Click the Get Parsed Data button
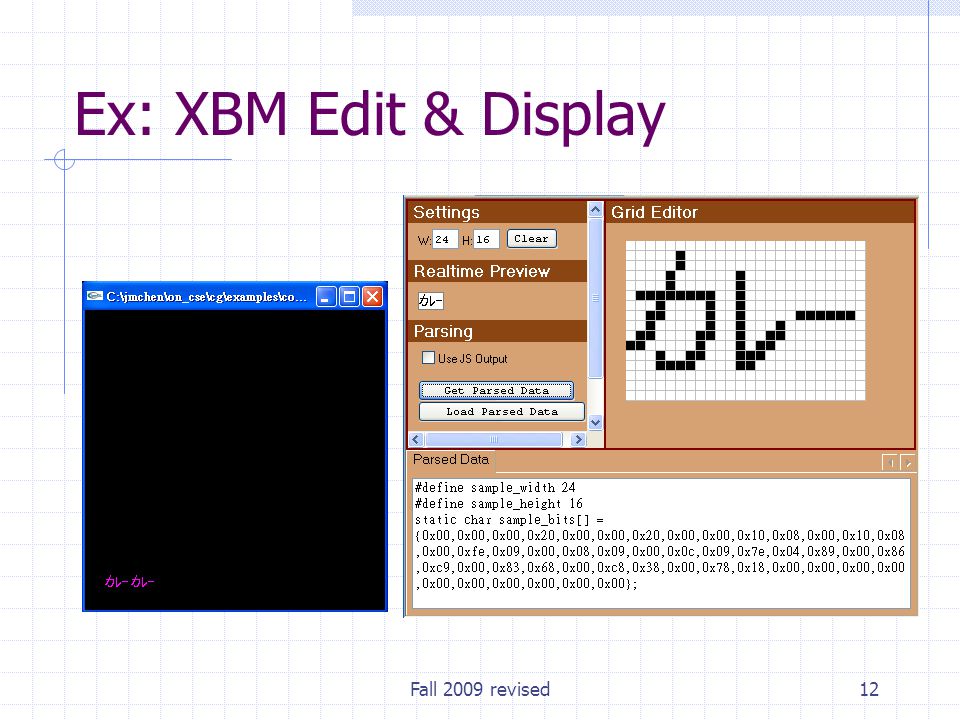The height and width of the screenshot is (720, 960). (x=497, y=391)
